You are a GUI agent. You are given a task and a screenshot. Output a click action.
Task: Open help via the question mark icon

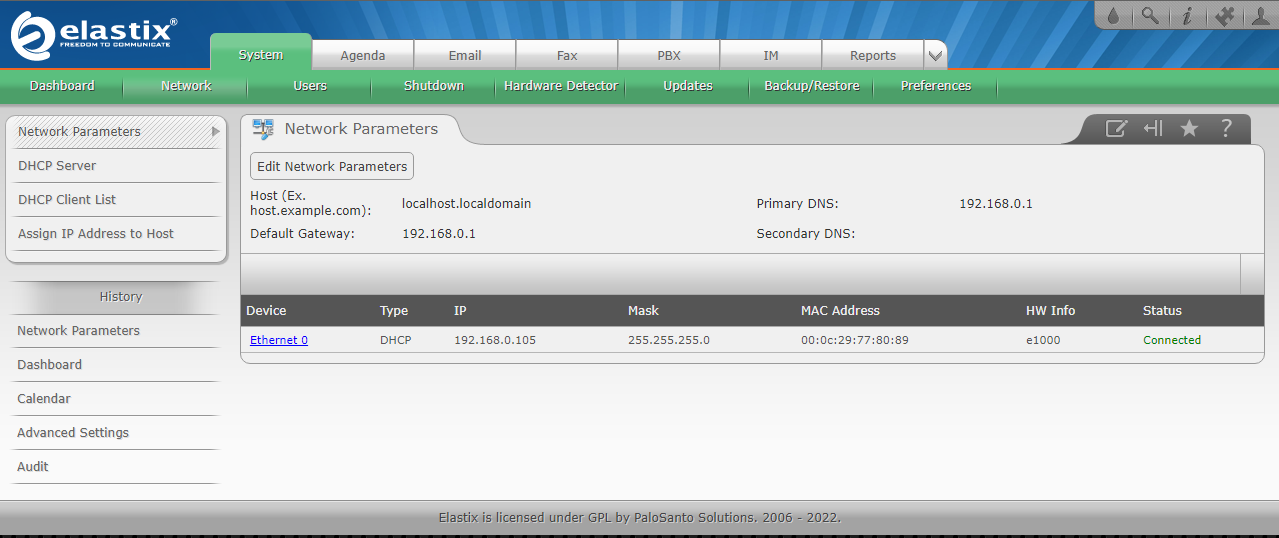click(1226, 128)
